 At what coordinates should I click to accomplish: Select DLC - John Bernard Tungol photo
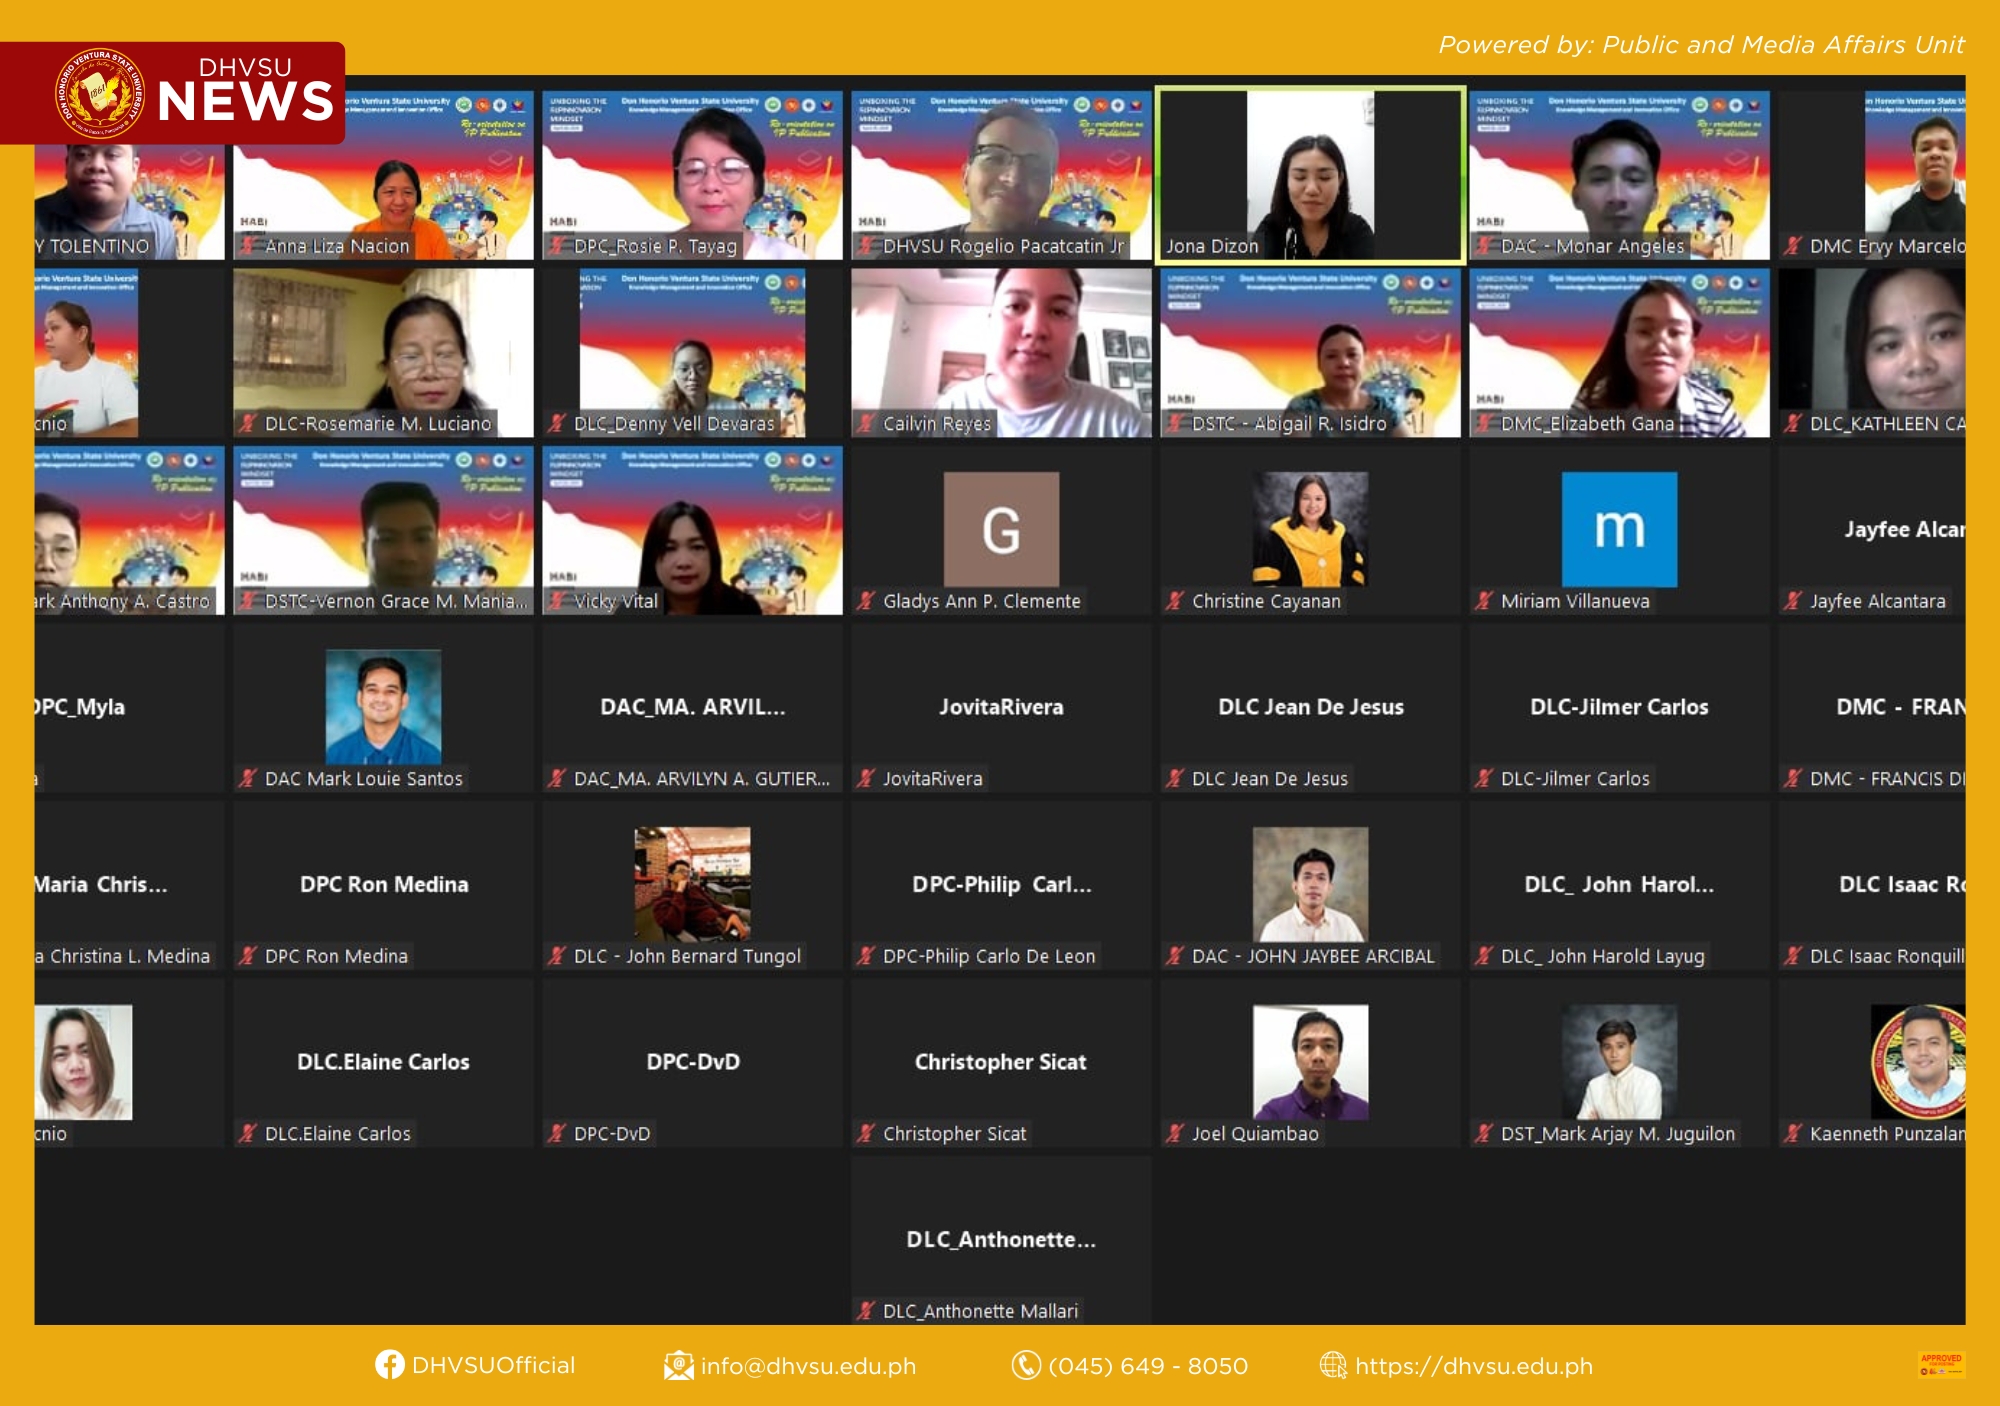coord(692,884)
